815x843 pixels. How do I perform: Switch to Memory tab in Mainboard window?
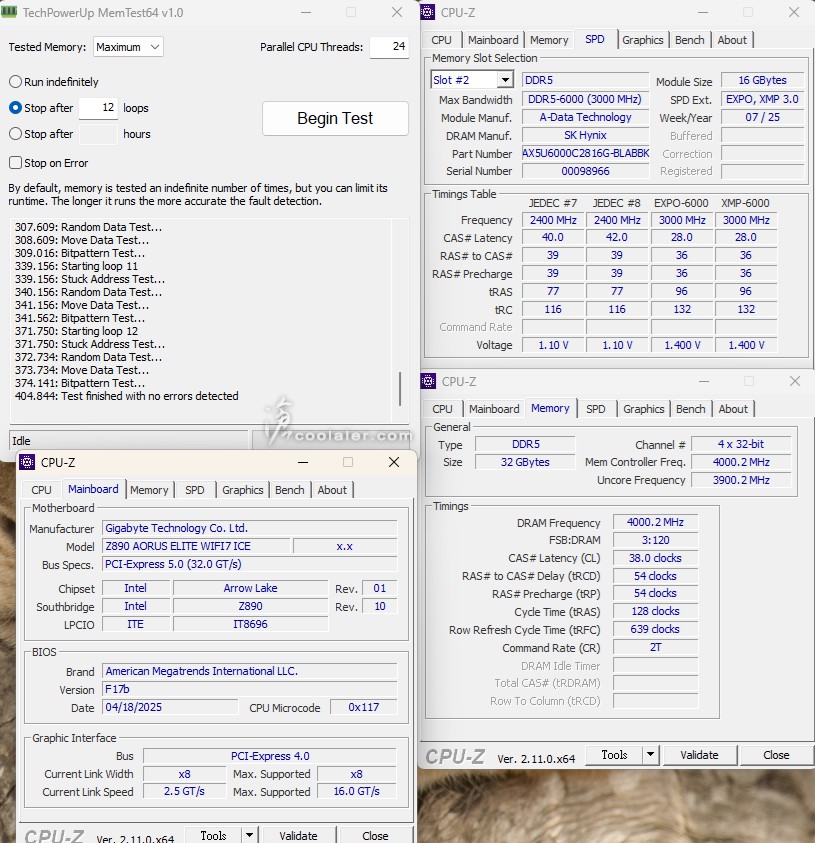pos(149,490)
